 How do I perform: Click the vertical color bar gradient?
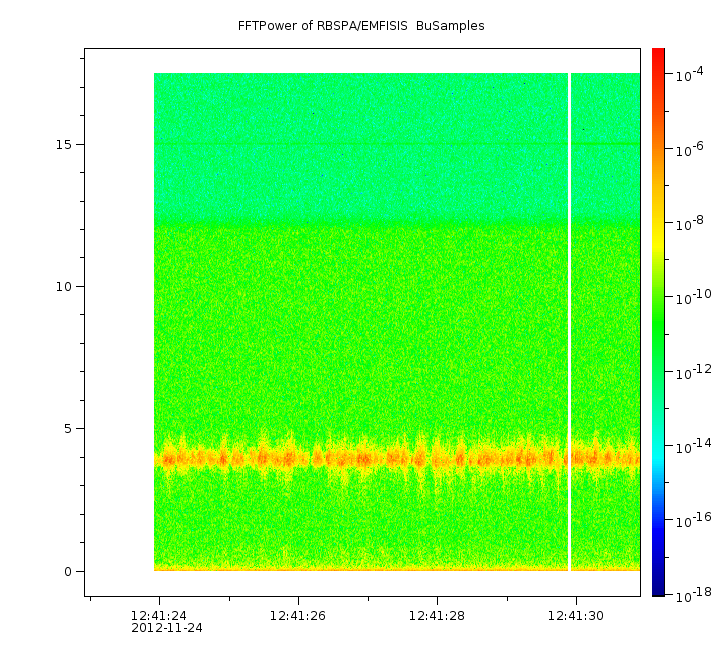click(658, 322)
